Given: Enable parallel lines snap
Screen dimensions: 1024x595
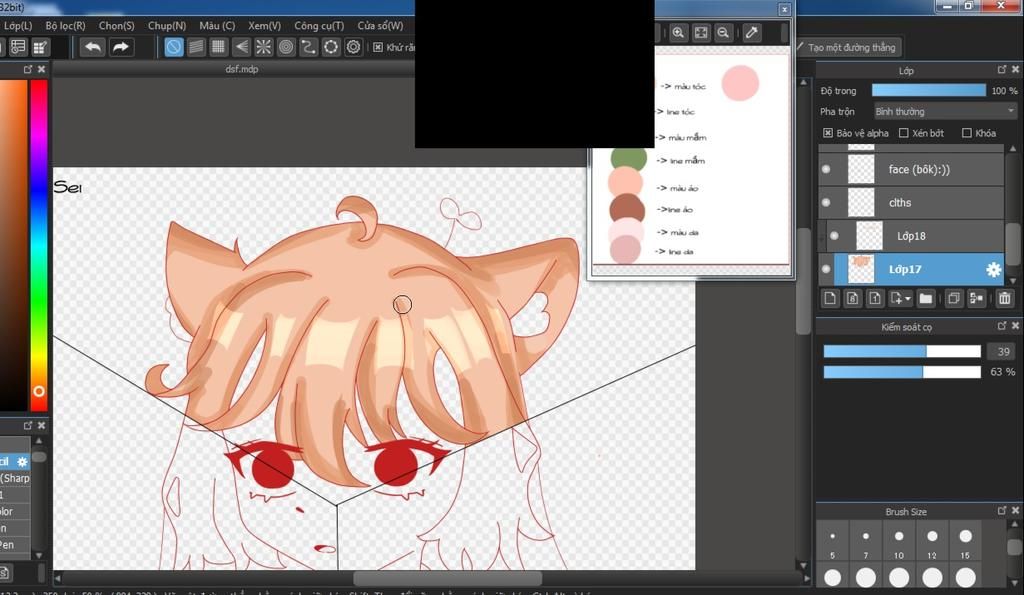Looking at the screenshot, I should [x=196, y=47].
